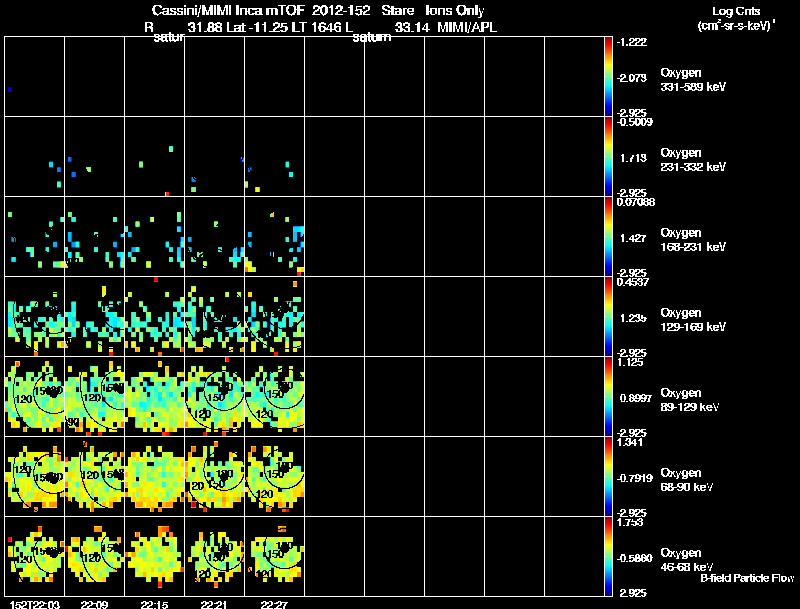Select the 22:03 Oxygen 89-129 keV image
Viewport: 800px width, 609px height.
tap(35, 396)
